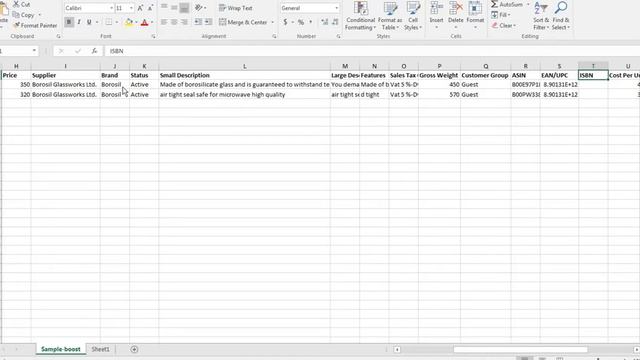Apply the dollar accounting format
The height and width of the screenshot is (360, 640).
click(285, 22)
